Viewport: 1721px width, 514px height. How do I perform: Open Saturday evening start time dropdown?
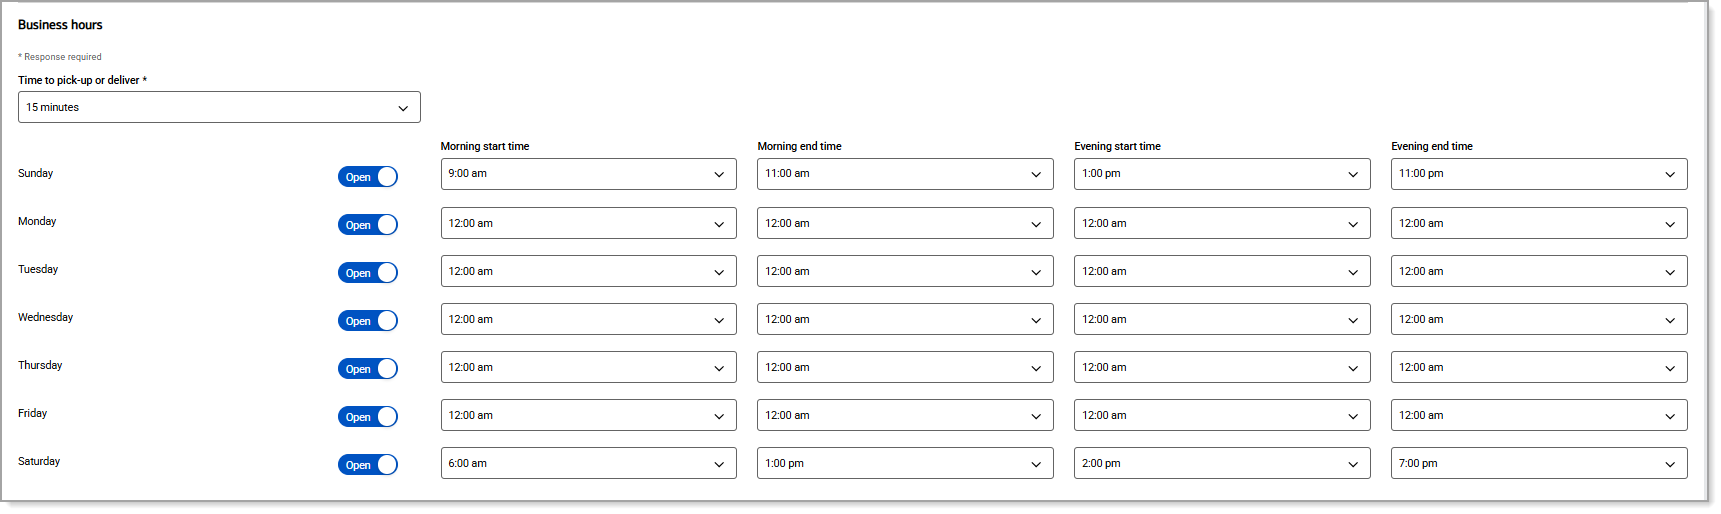click(x=1222, y=463)
